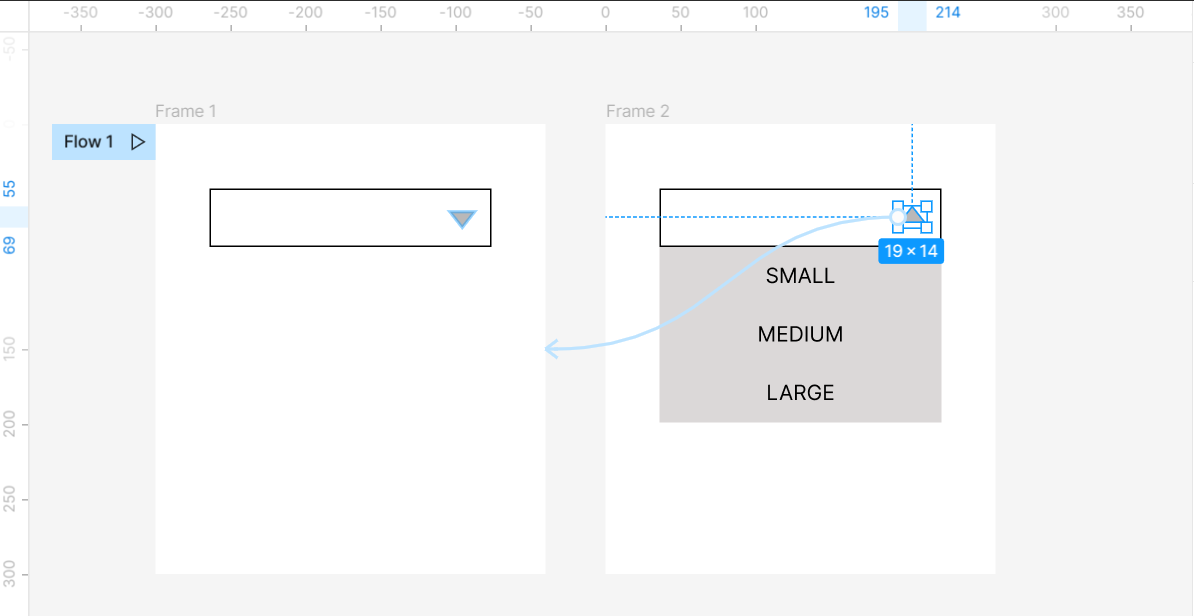Click the prototype connection node circle
This screenshot has height=616, width=1194.
tap(898, 216)
